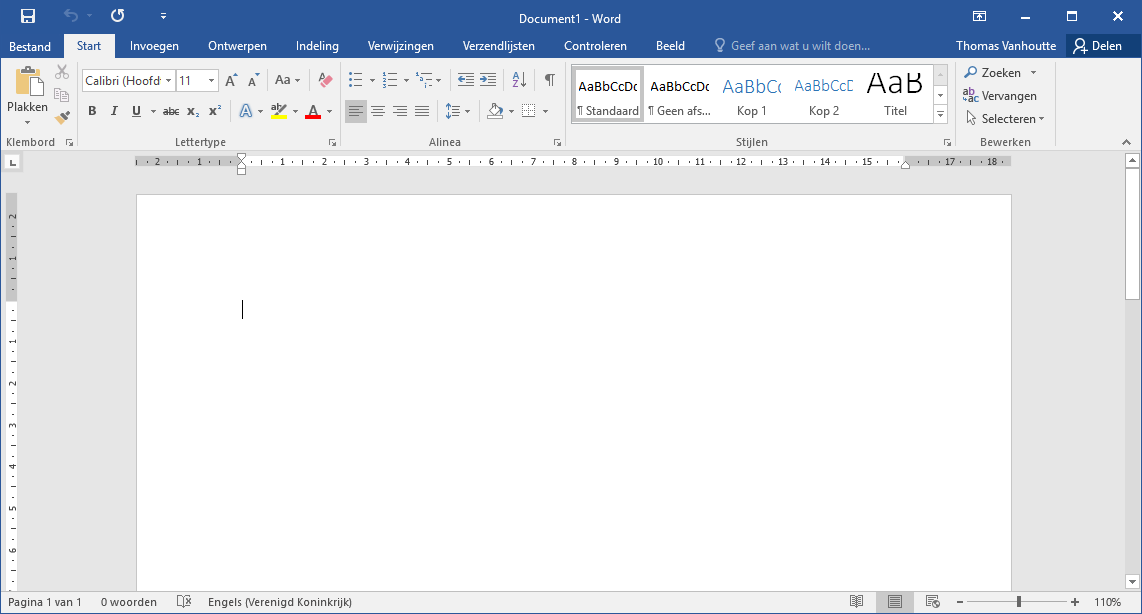Open the Bestand menu
1142x614 pixels.
30,46
